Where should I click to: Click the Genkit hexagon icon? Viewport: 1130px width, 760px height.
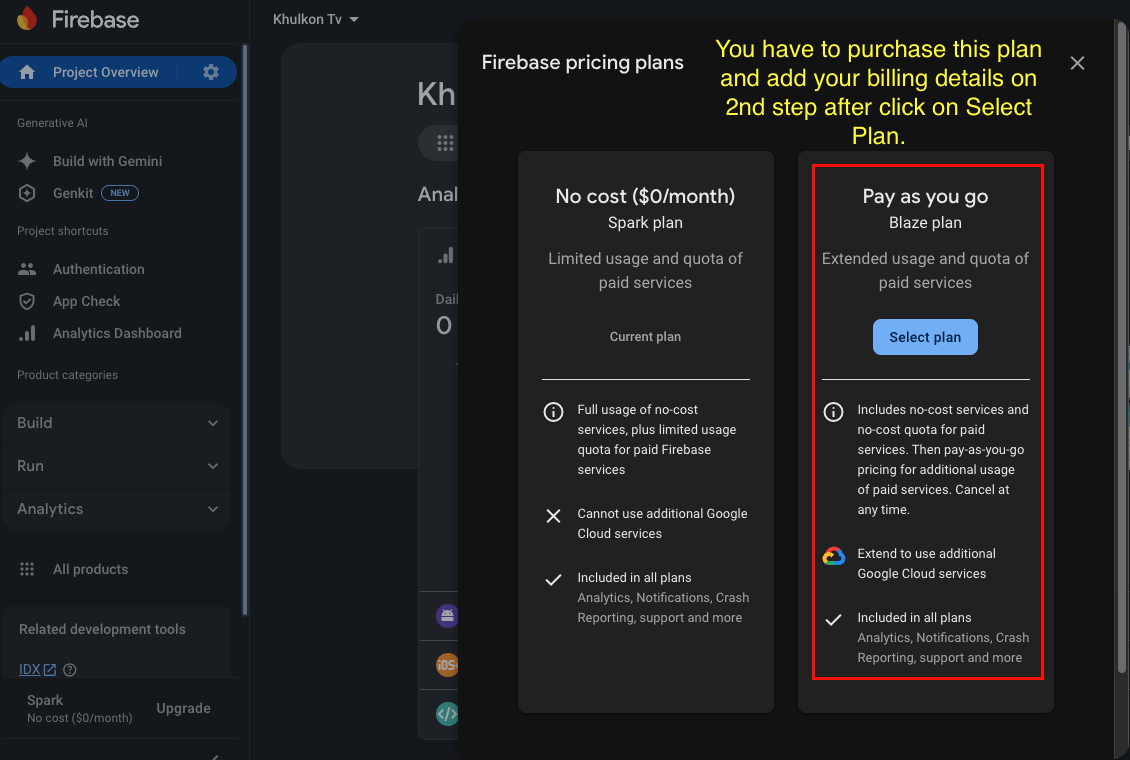coord(27,193)
